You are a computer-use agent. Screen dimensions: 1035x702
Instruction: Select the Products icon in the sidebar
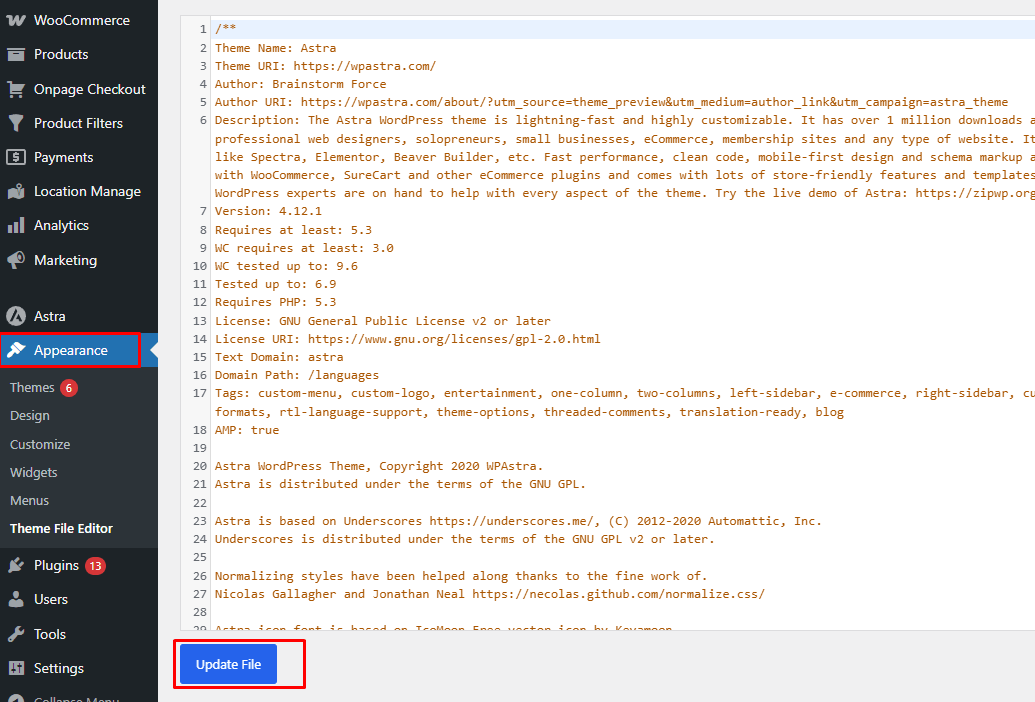[x=18, y=54]
